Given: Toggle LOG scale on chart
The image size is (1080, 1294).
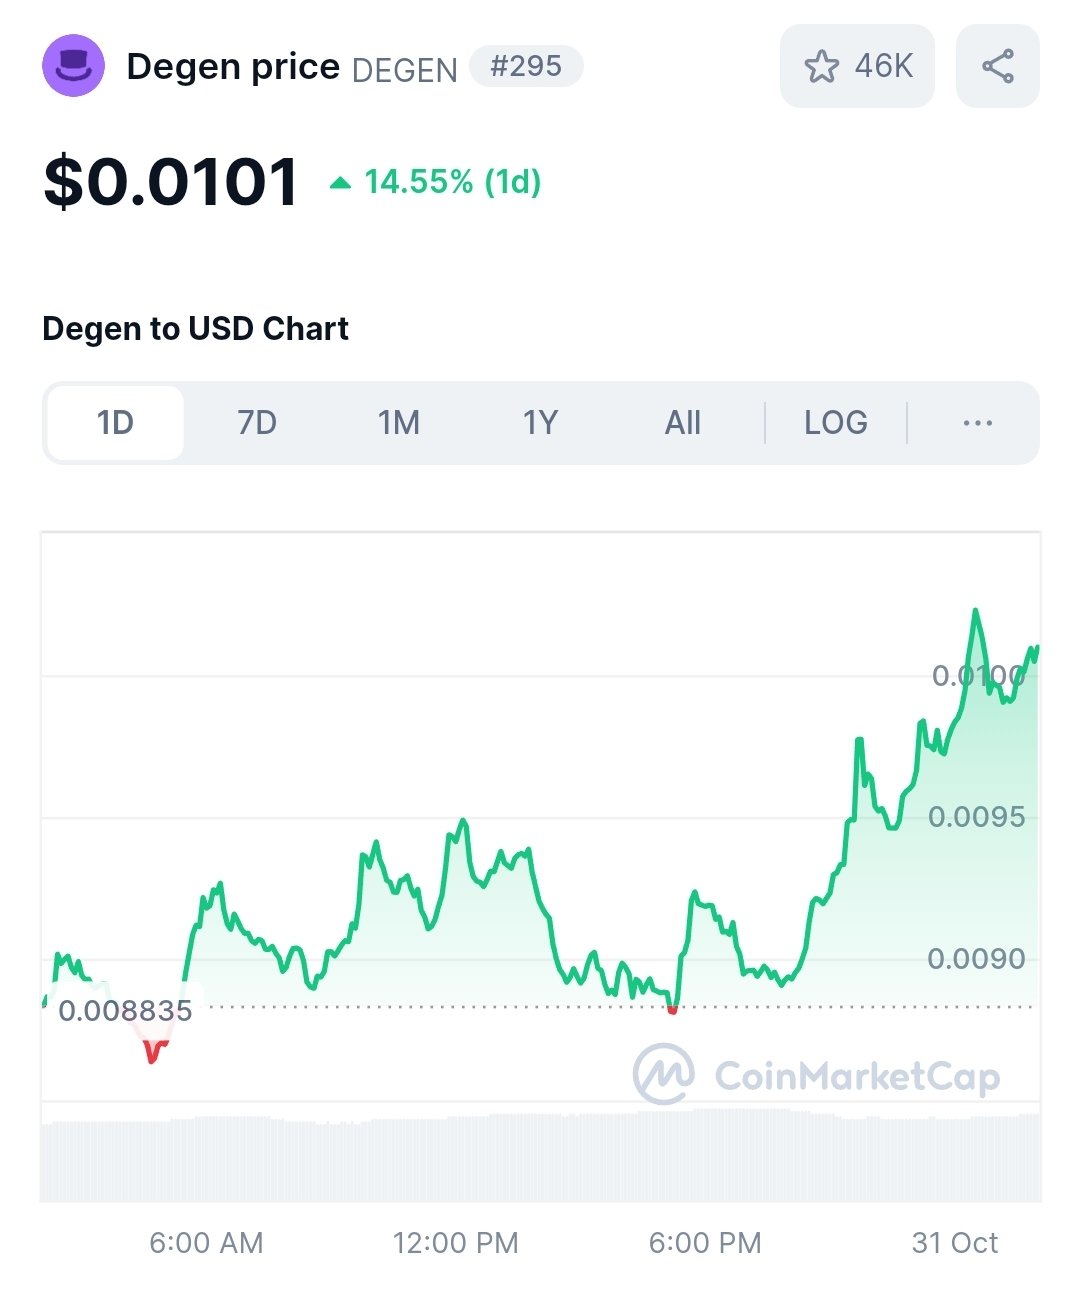Looking at the screenshot, I should pyautogui.click(x=836, y=423).
